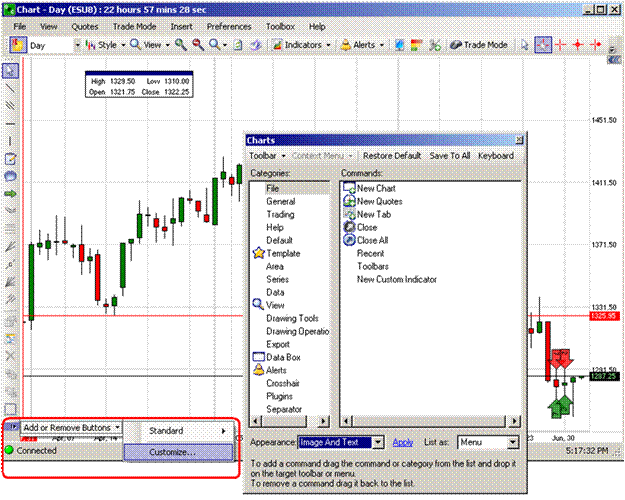Click the scissors-like icon beside Trade Mode

(434, 45)
